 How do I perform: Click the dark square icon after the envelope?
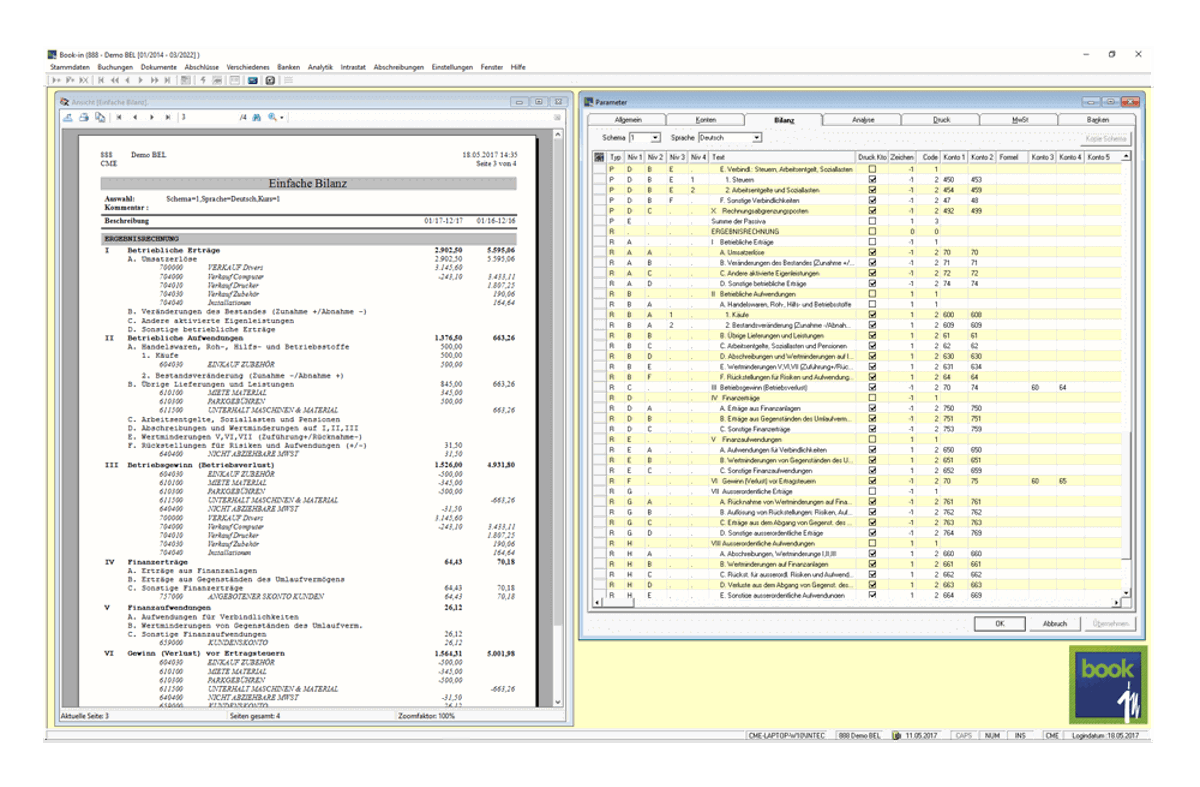pos(270,80)
